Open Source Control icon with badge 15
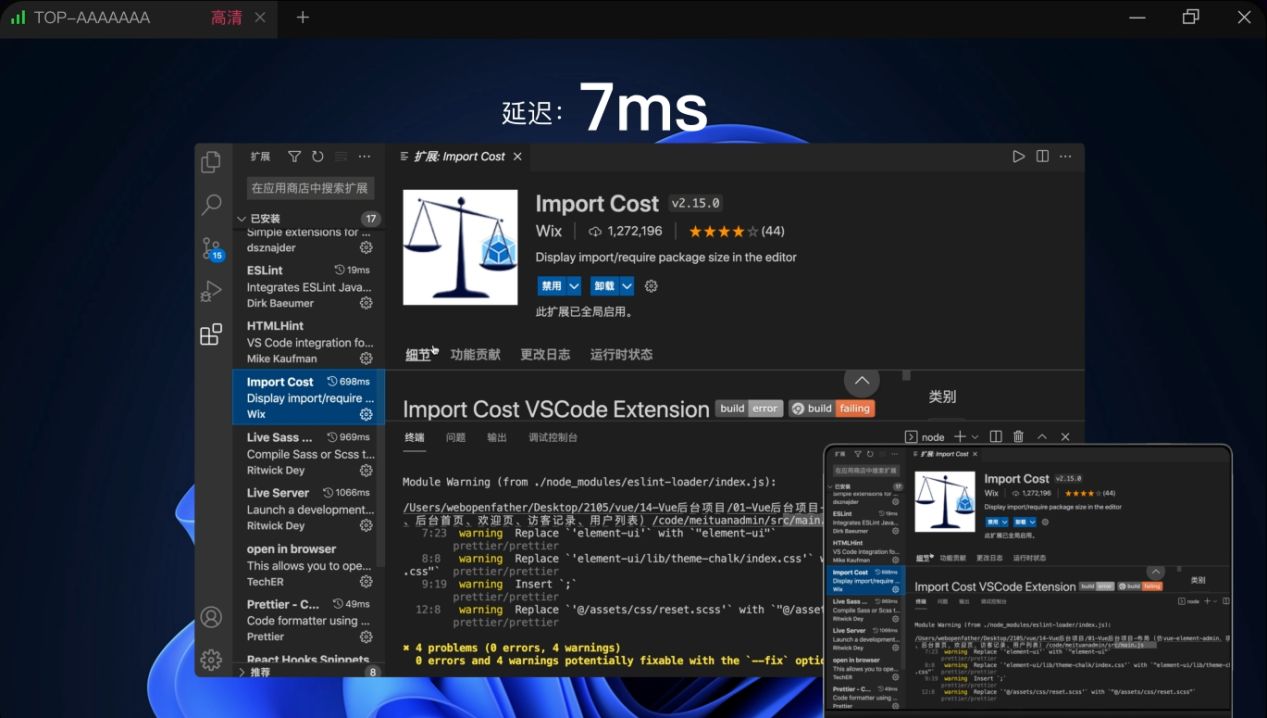1267x718 pixels. [x=211, y=248]
